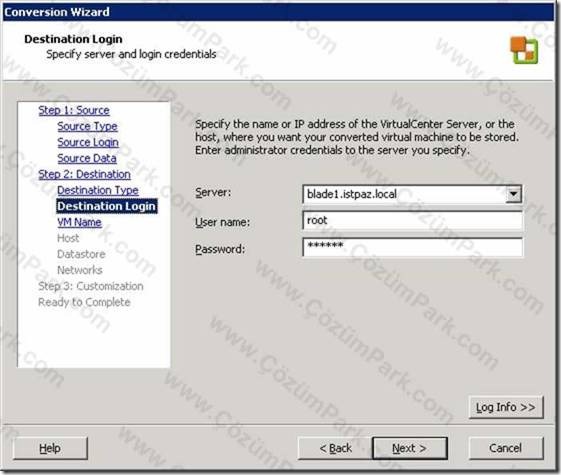Go back with the < Back button
Screen dimensions: 561x475
click(x=335, y=448)
